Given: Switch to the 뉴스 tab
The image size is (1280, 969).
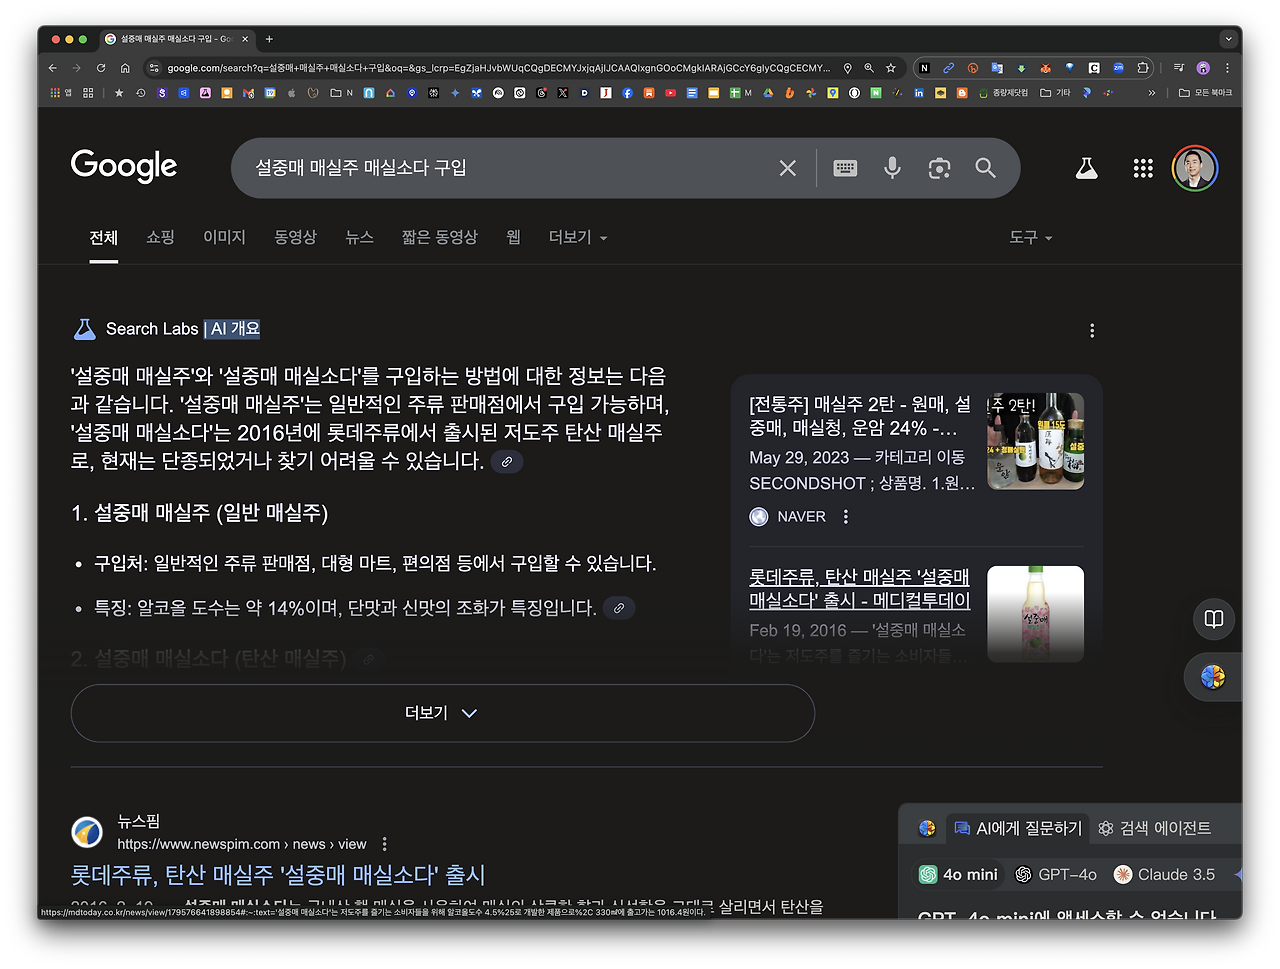Looking at the screenshot, I should coord(359,237).
